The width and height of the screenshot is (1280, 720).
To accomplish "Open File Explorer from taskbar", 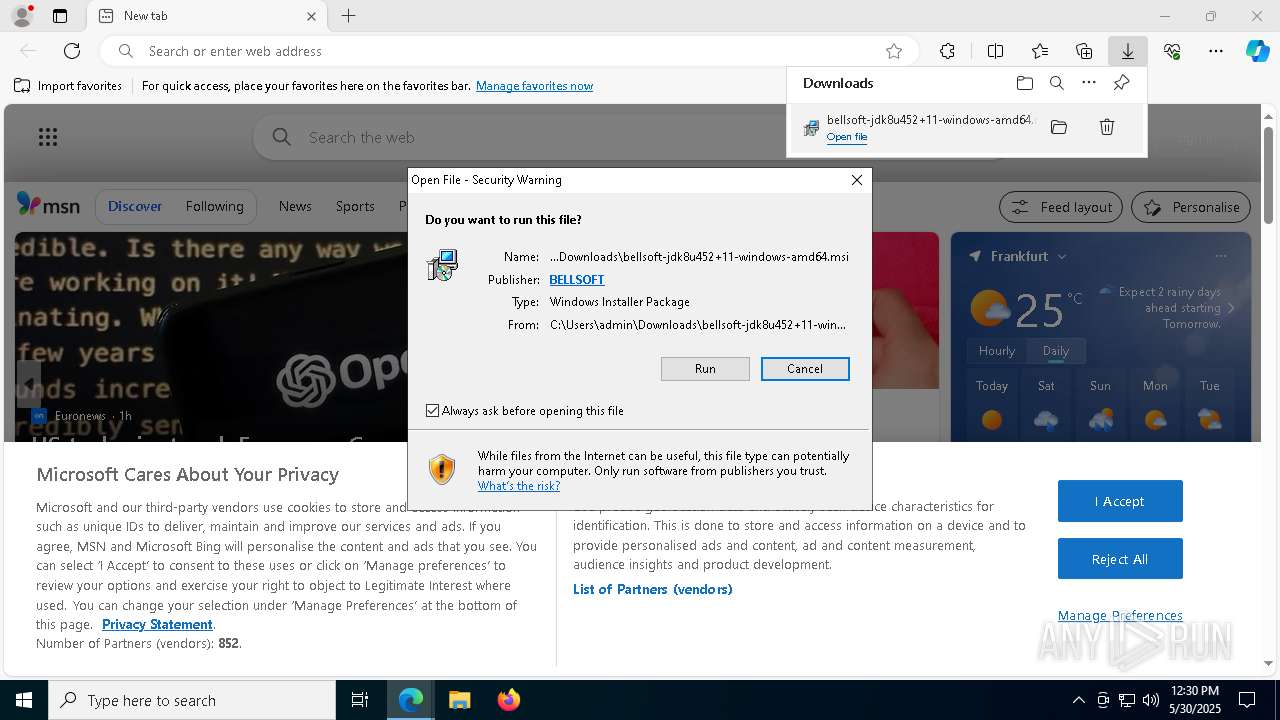I will tap(459, 700).
